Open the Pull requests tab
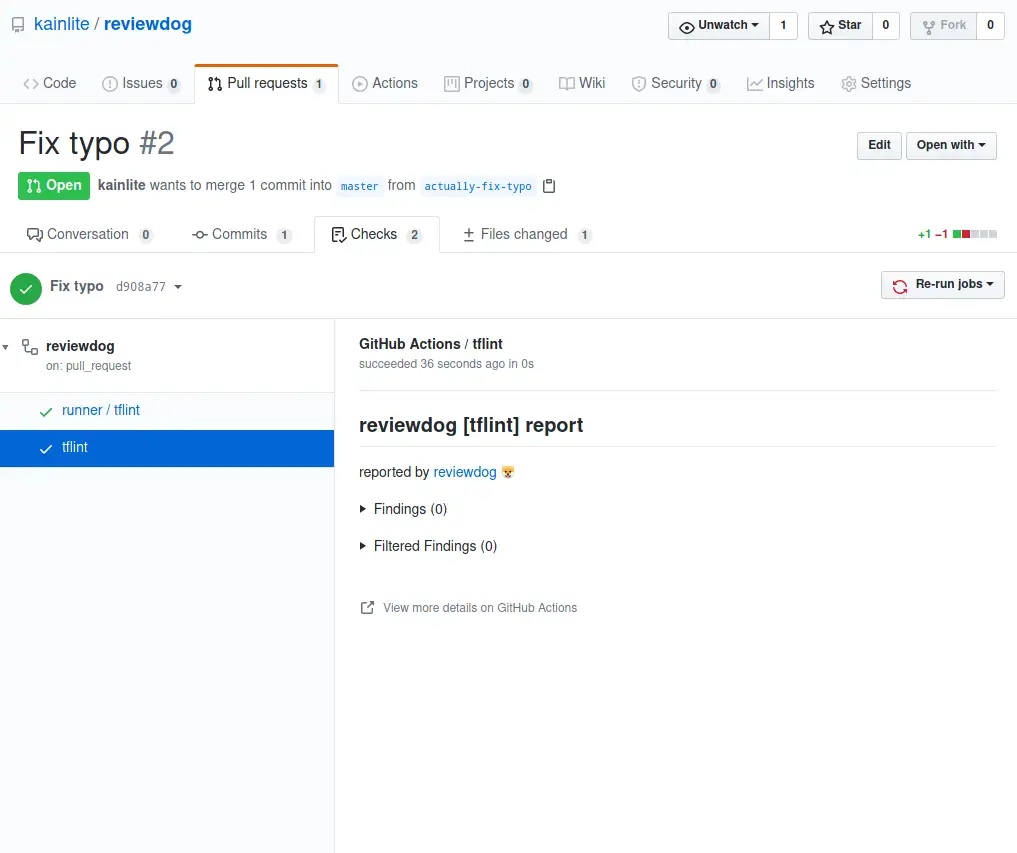The width and height of the screenshot is (1017, 853). (x=266, y=84)
